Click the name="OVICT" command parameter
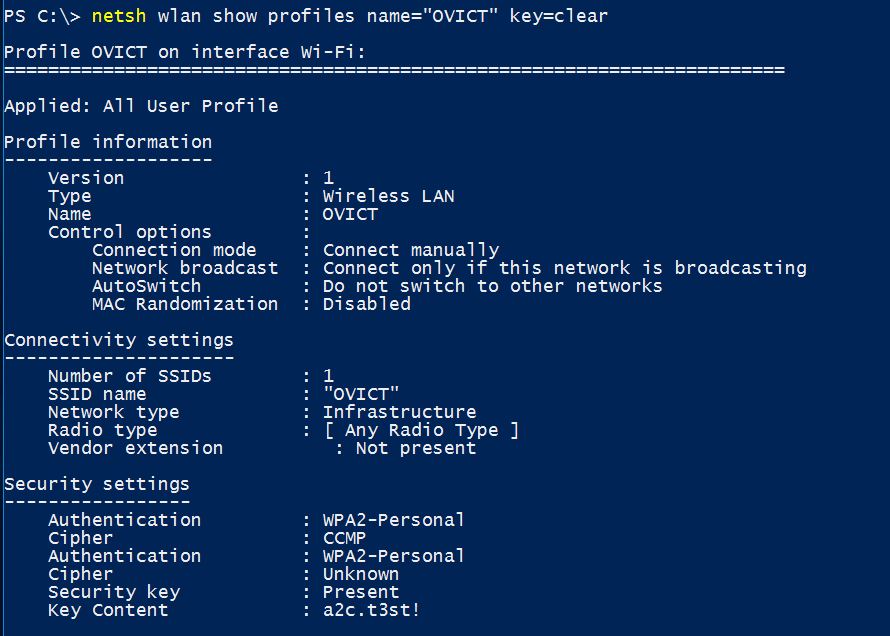 coord(432,15)
